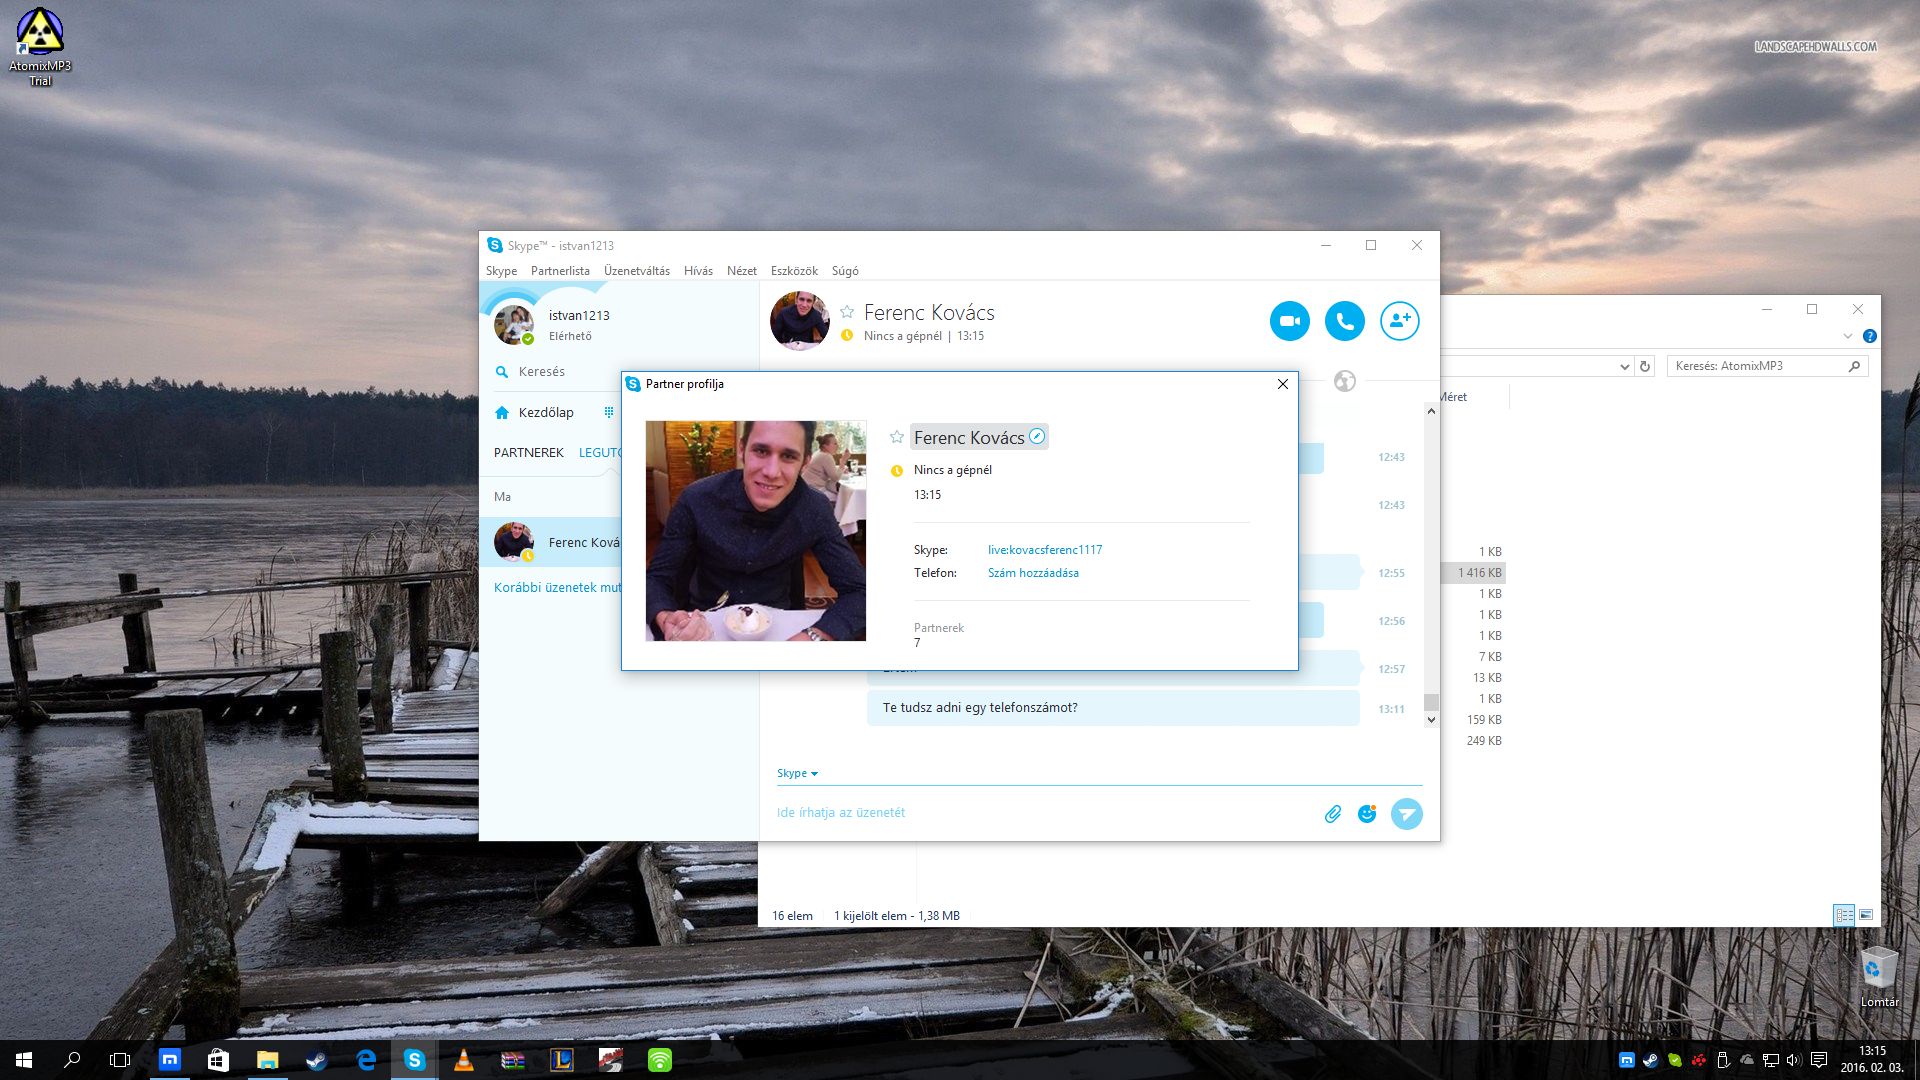Open the Súgó menu

pos(845,271)
